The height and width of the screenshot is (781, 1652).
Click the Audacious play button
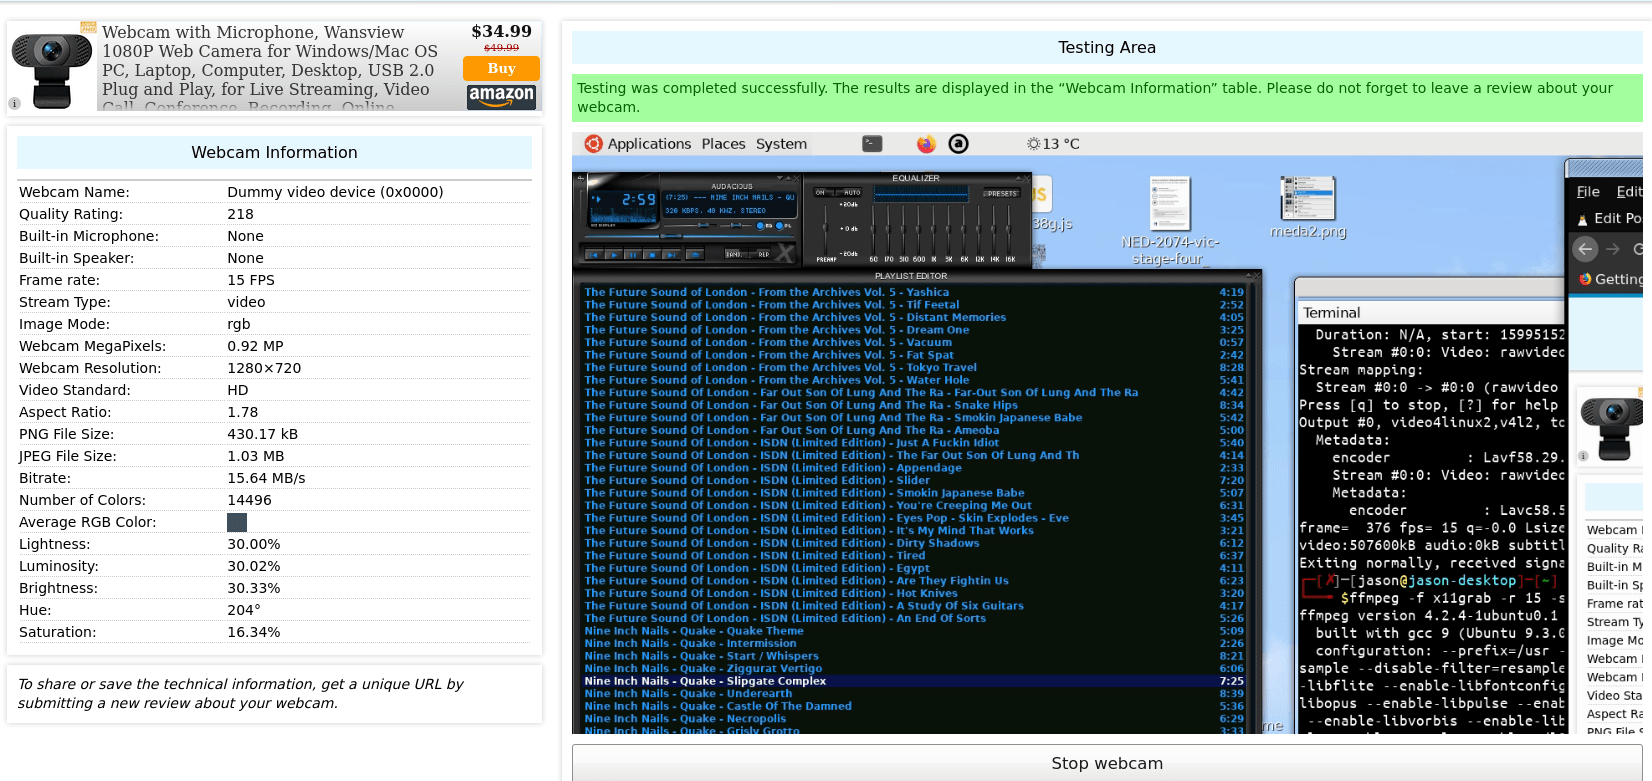[x=614, y=254]
